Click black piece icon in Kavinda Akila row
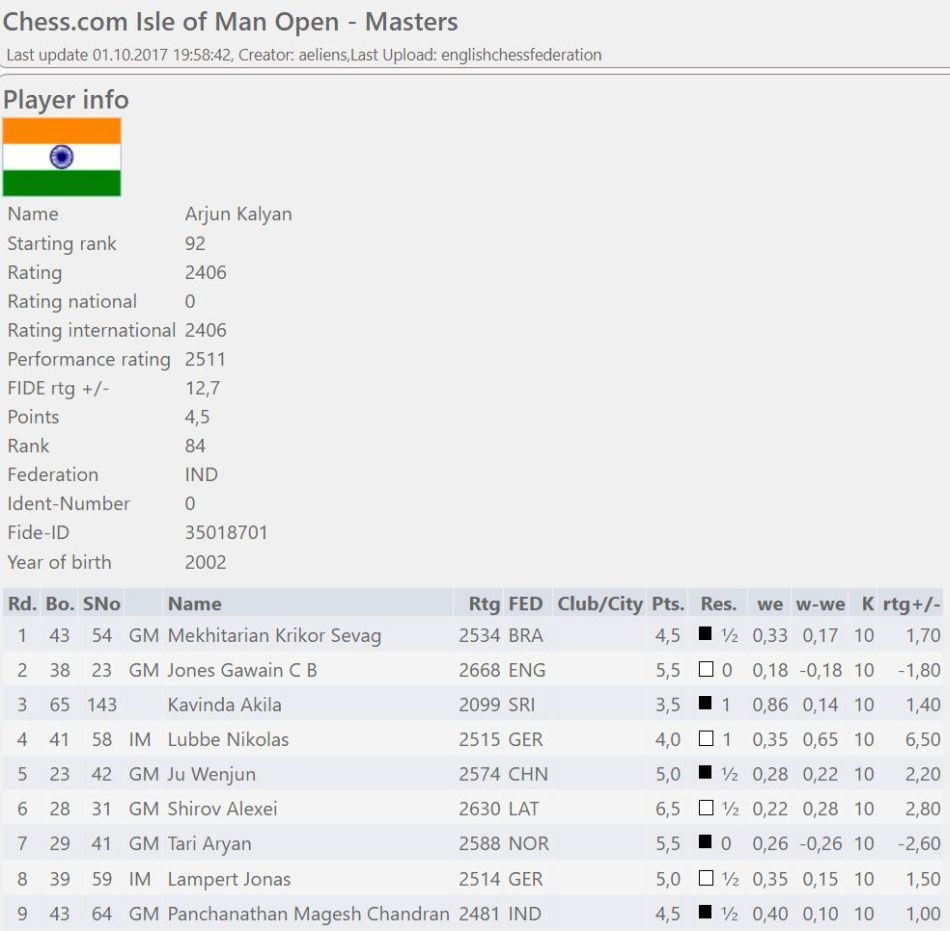This screenshot has height=931, width=950. 705,704
